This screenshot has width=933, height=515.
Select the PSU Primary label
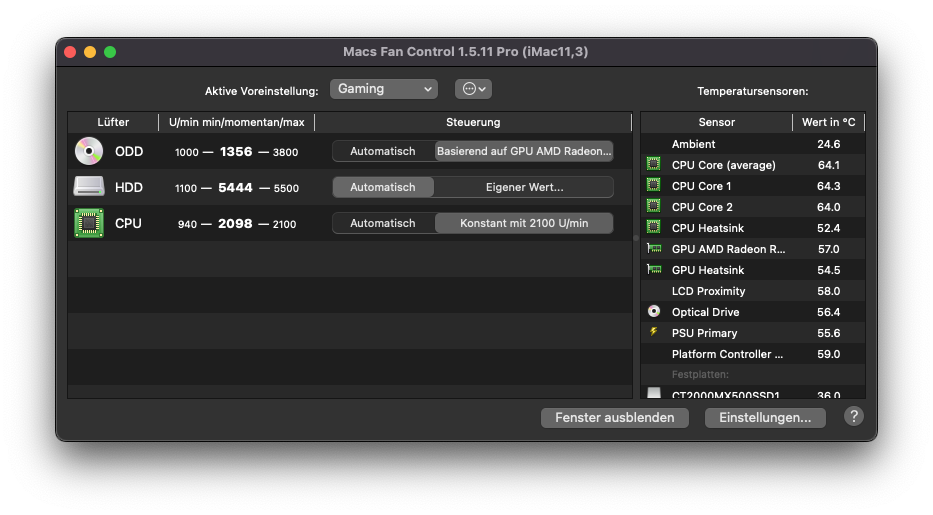coord(704,333)
